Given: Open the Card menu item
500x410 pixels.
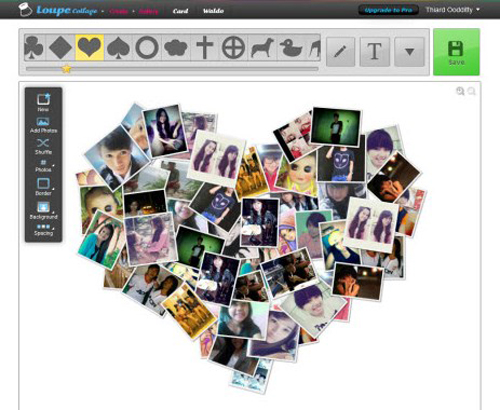Looking at the screenshot, I should pyautogui.click(x=180, y=11).
